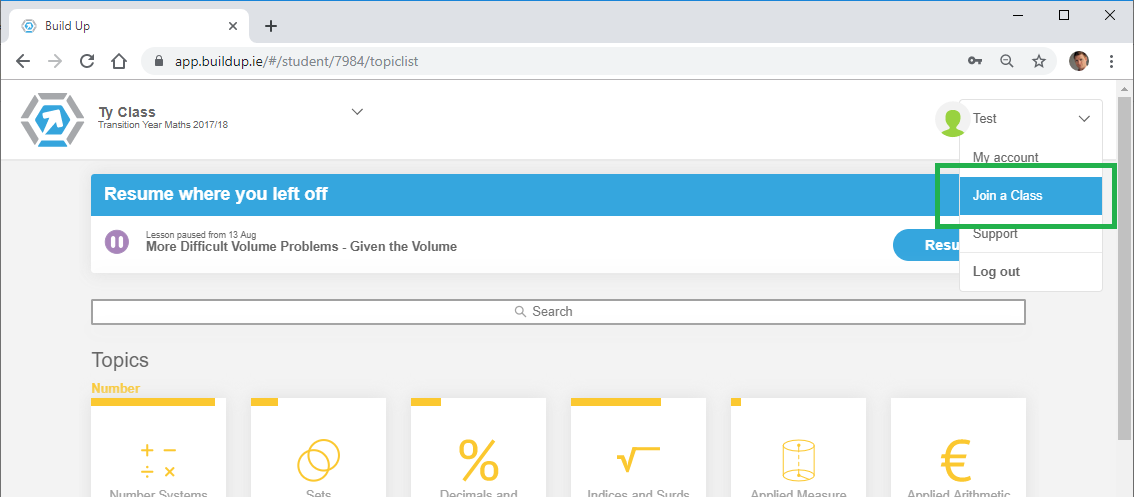Expand the Ty Class dropdown chevron
Viewport: 1134px width, 497px height.
coord(357,111)
